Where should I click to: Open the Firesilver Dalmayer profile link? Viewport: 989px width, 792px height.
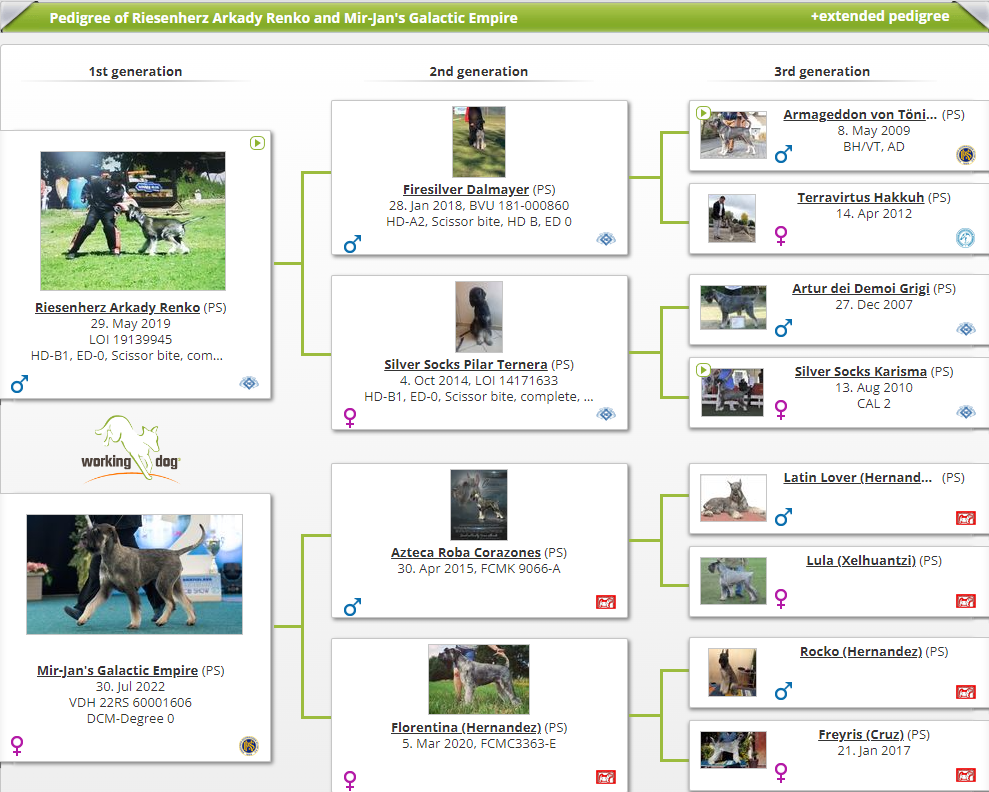(465, 190)
